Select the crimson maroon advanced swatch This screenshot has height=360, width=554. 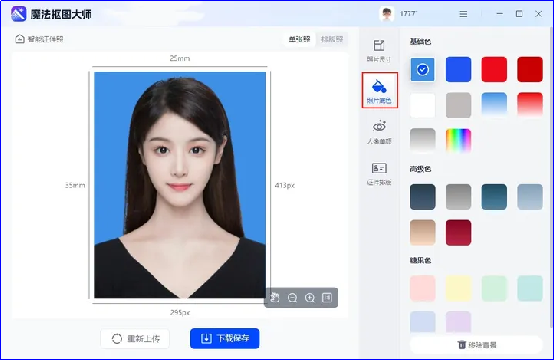(459, 232)
